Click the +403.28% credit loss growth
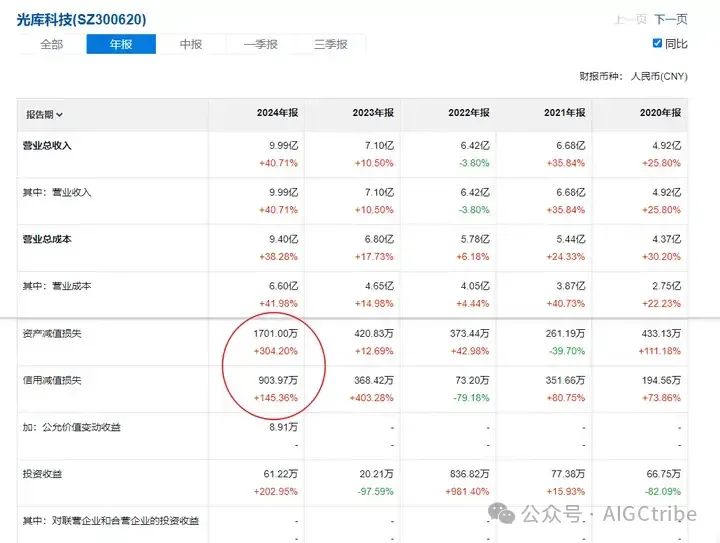 [x=371, y=398]
